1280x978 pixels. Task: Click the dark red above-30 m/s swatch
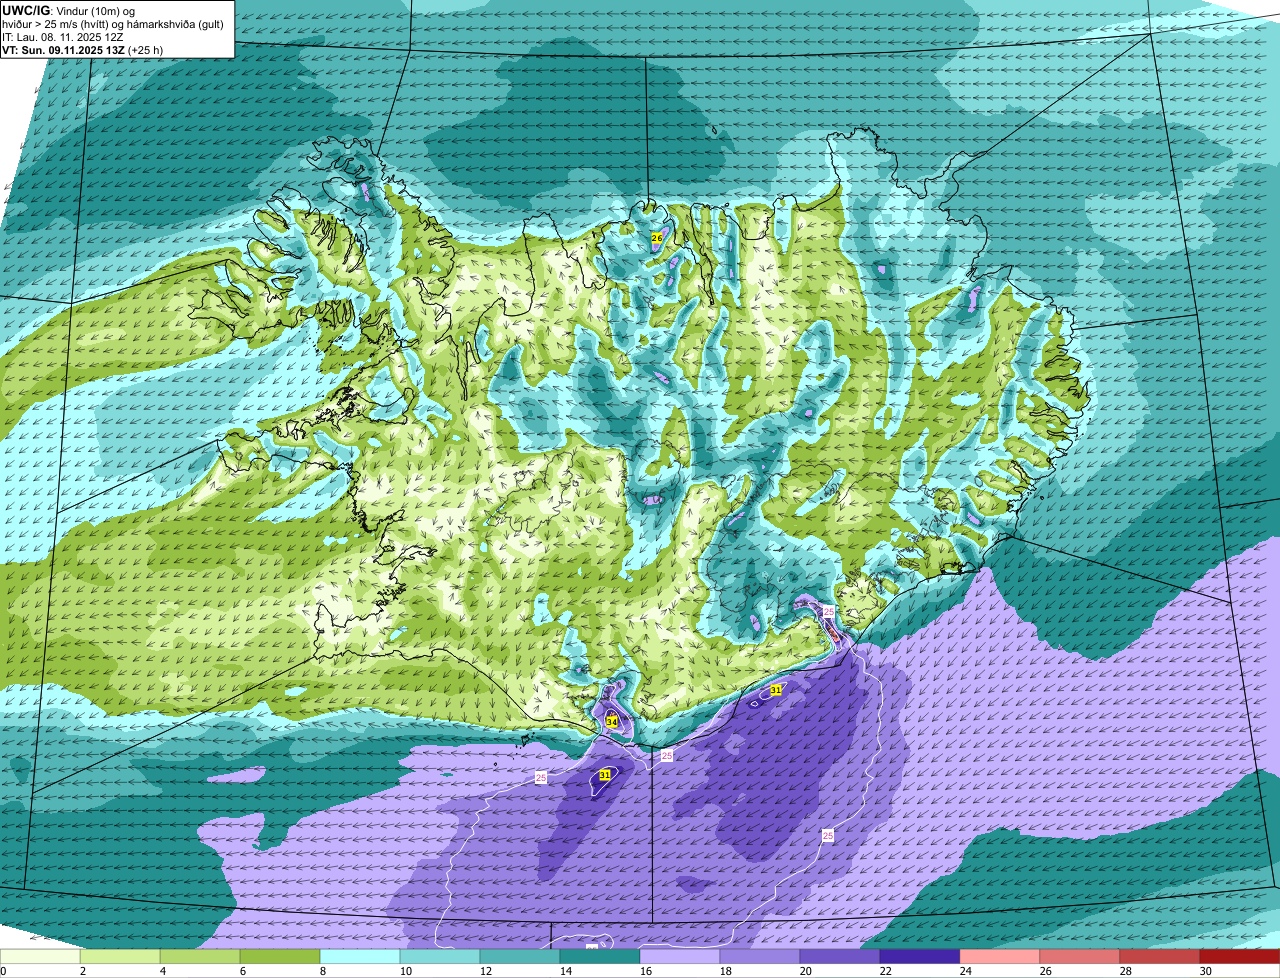point(1240,957)
